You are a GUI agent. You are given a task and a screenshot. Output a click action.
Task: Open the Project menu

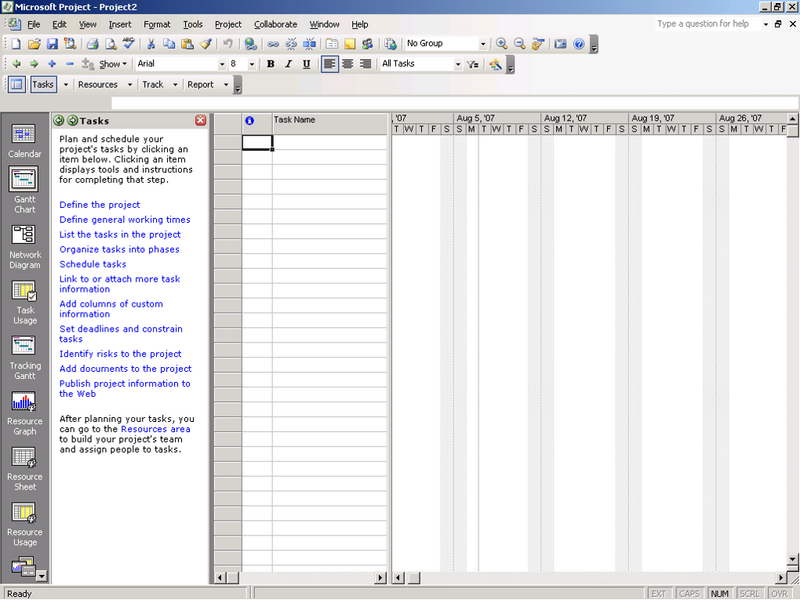coord(228,24)
